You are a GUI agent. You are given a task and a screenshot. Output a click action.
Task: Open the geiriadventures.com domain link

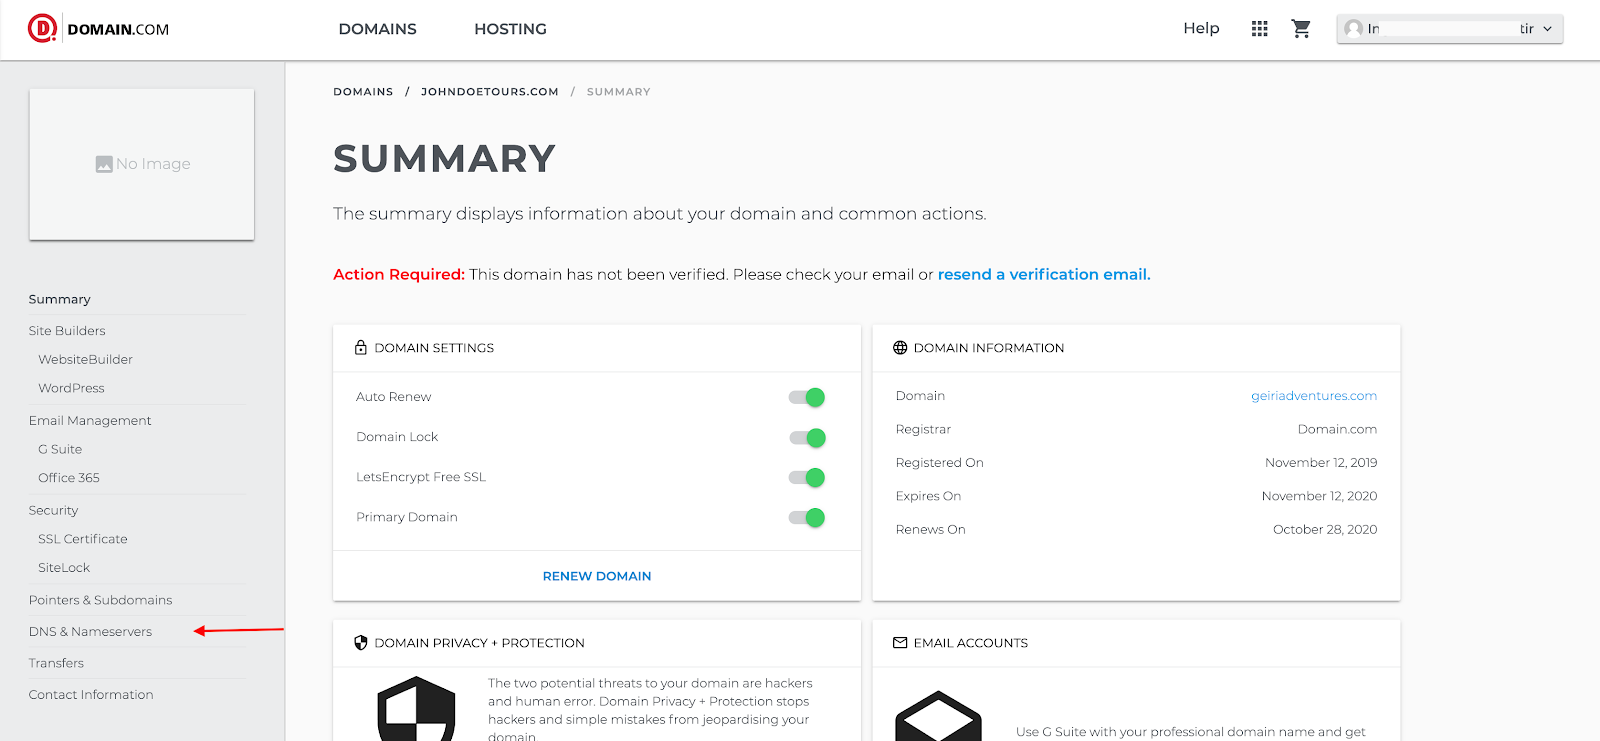click(x=1314, y=396)
